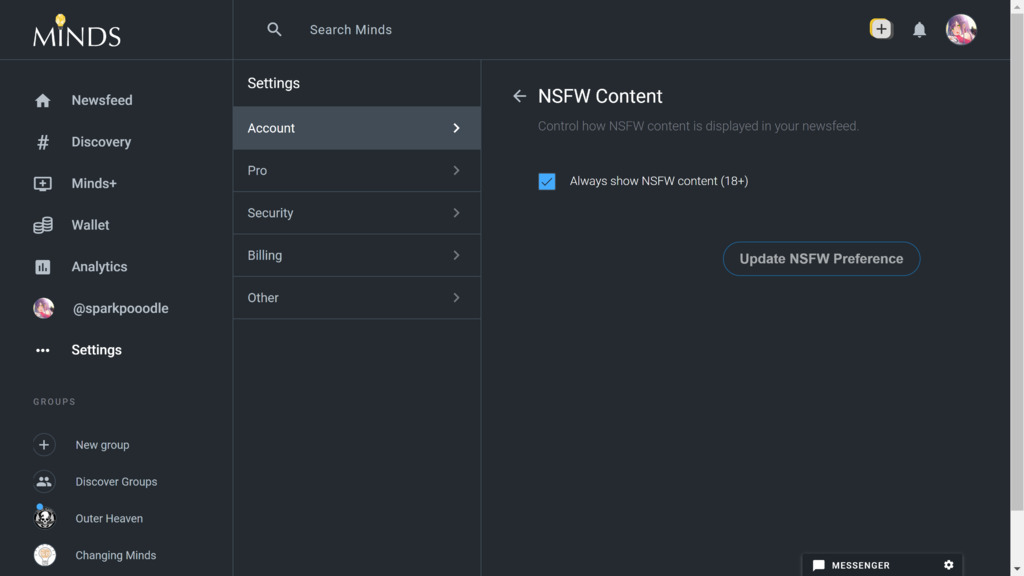This screenshot has height=576, width=1024.
Task: Open Minds+ section
Action: coord(94,184)
